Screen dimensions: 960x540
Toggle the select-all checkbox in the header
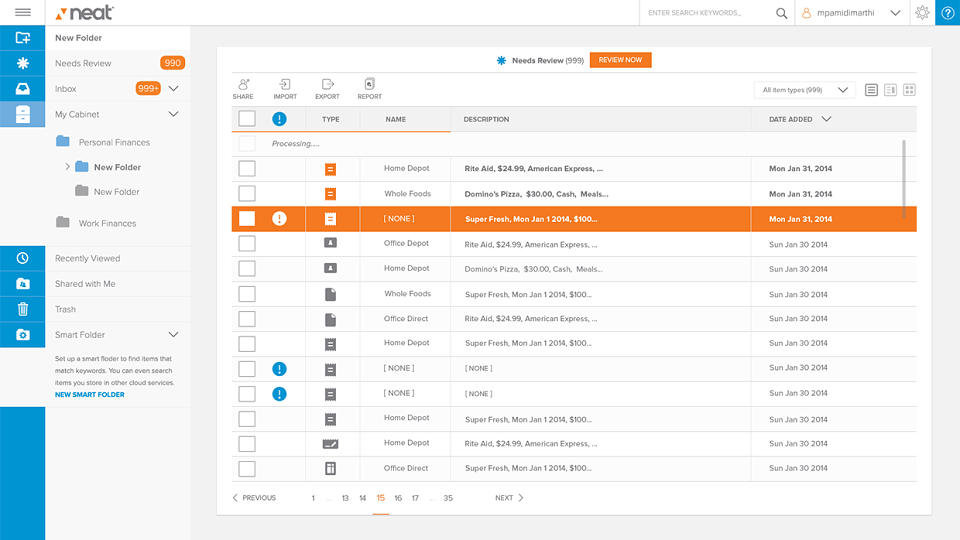pyautogui.click(x=247, y=119)
